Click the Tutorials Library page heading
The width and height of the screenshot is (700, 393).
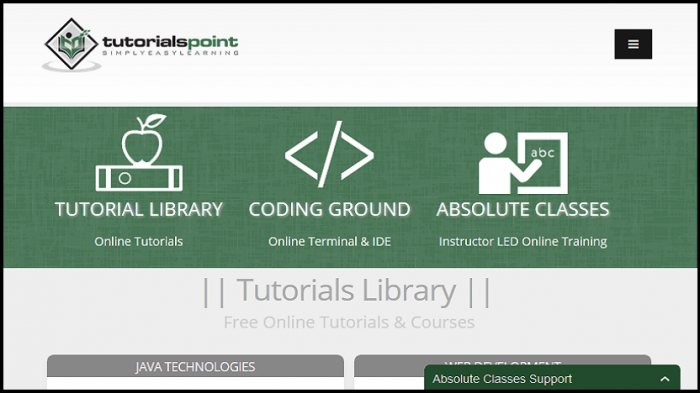[347, 291]
